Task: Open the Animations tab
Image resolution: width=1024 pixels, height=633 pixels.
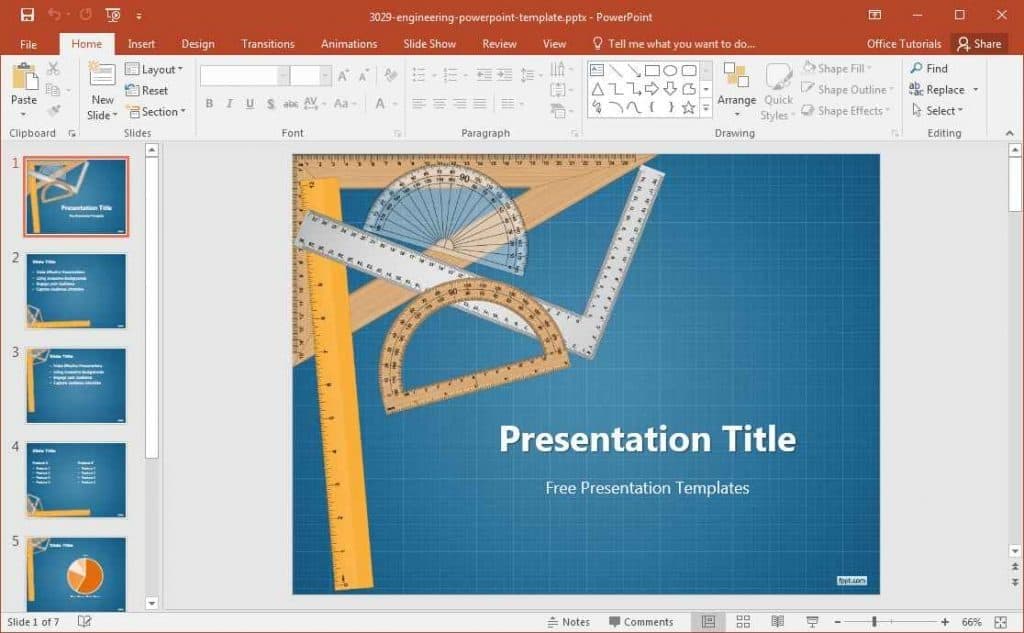Action: (349, 44)
